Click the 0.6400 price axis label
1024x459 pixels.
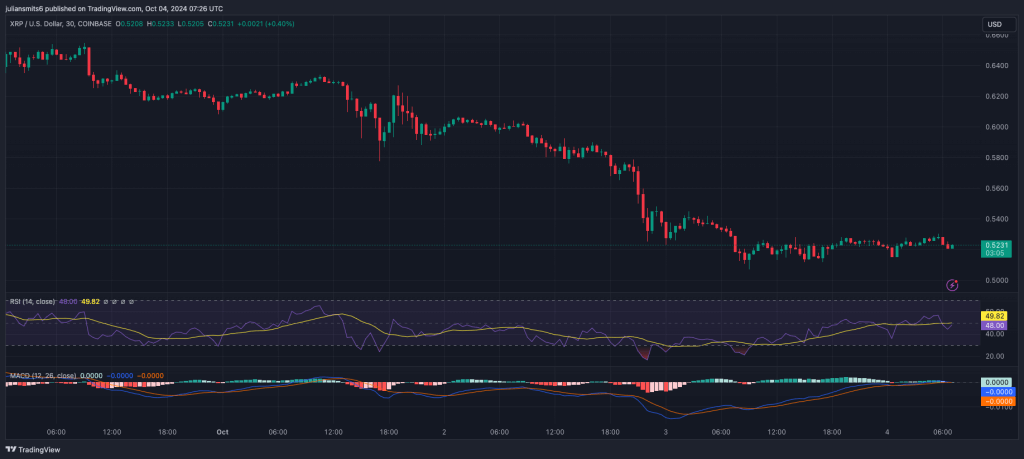[995, 66]
